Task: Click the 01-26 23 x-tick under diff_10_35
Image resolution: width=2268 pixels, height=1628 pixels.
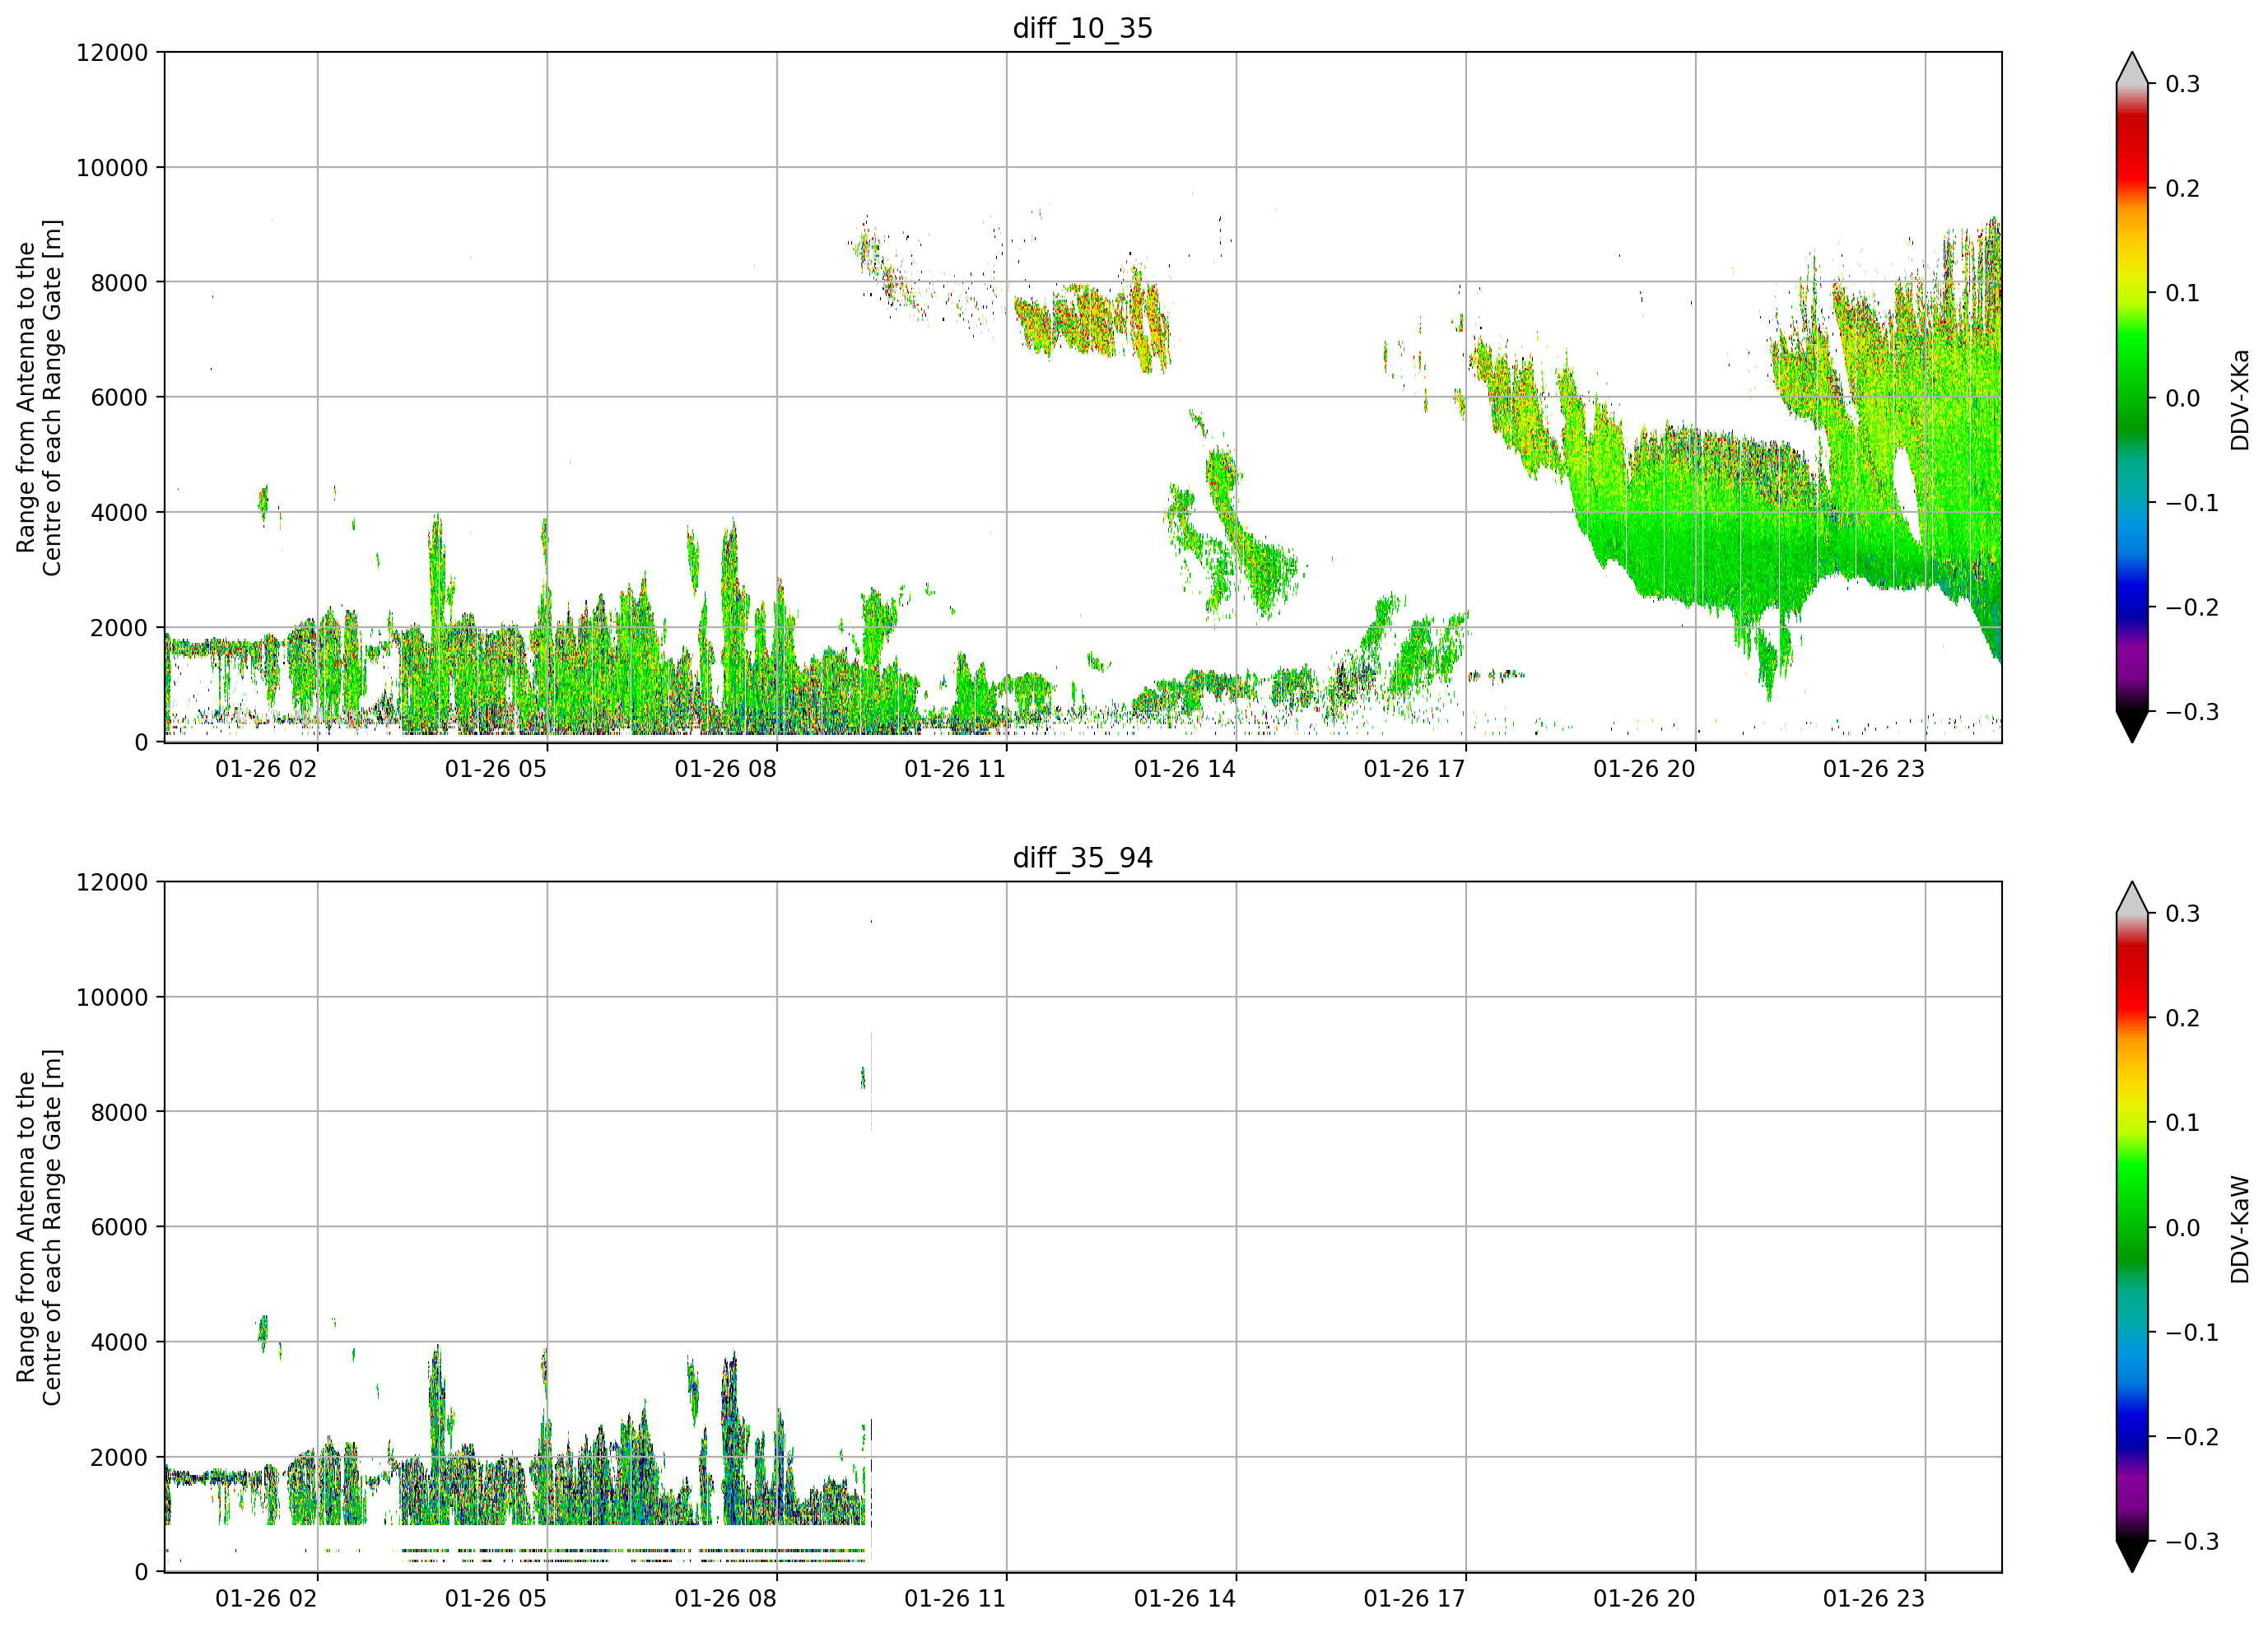Action: coord(1874,769)
